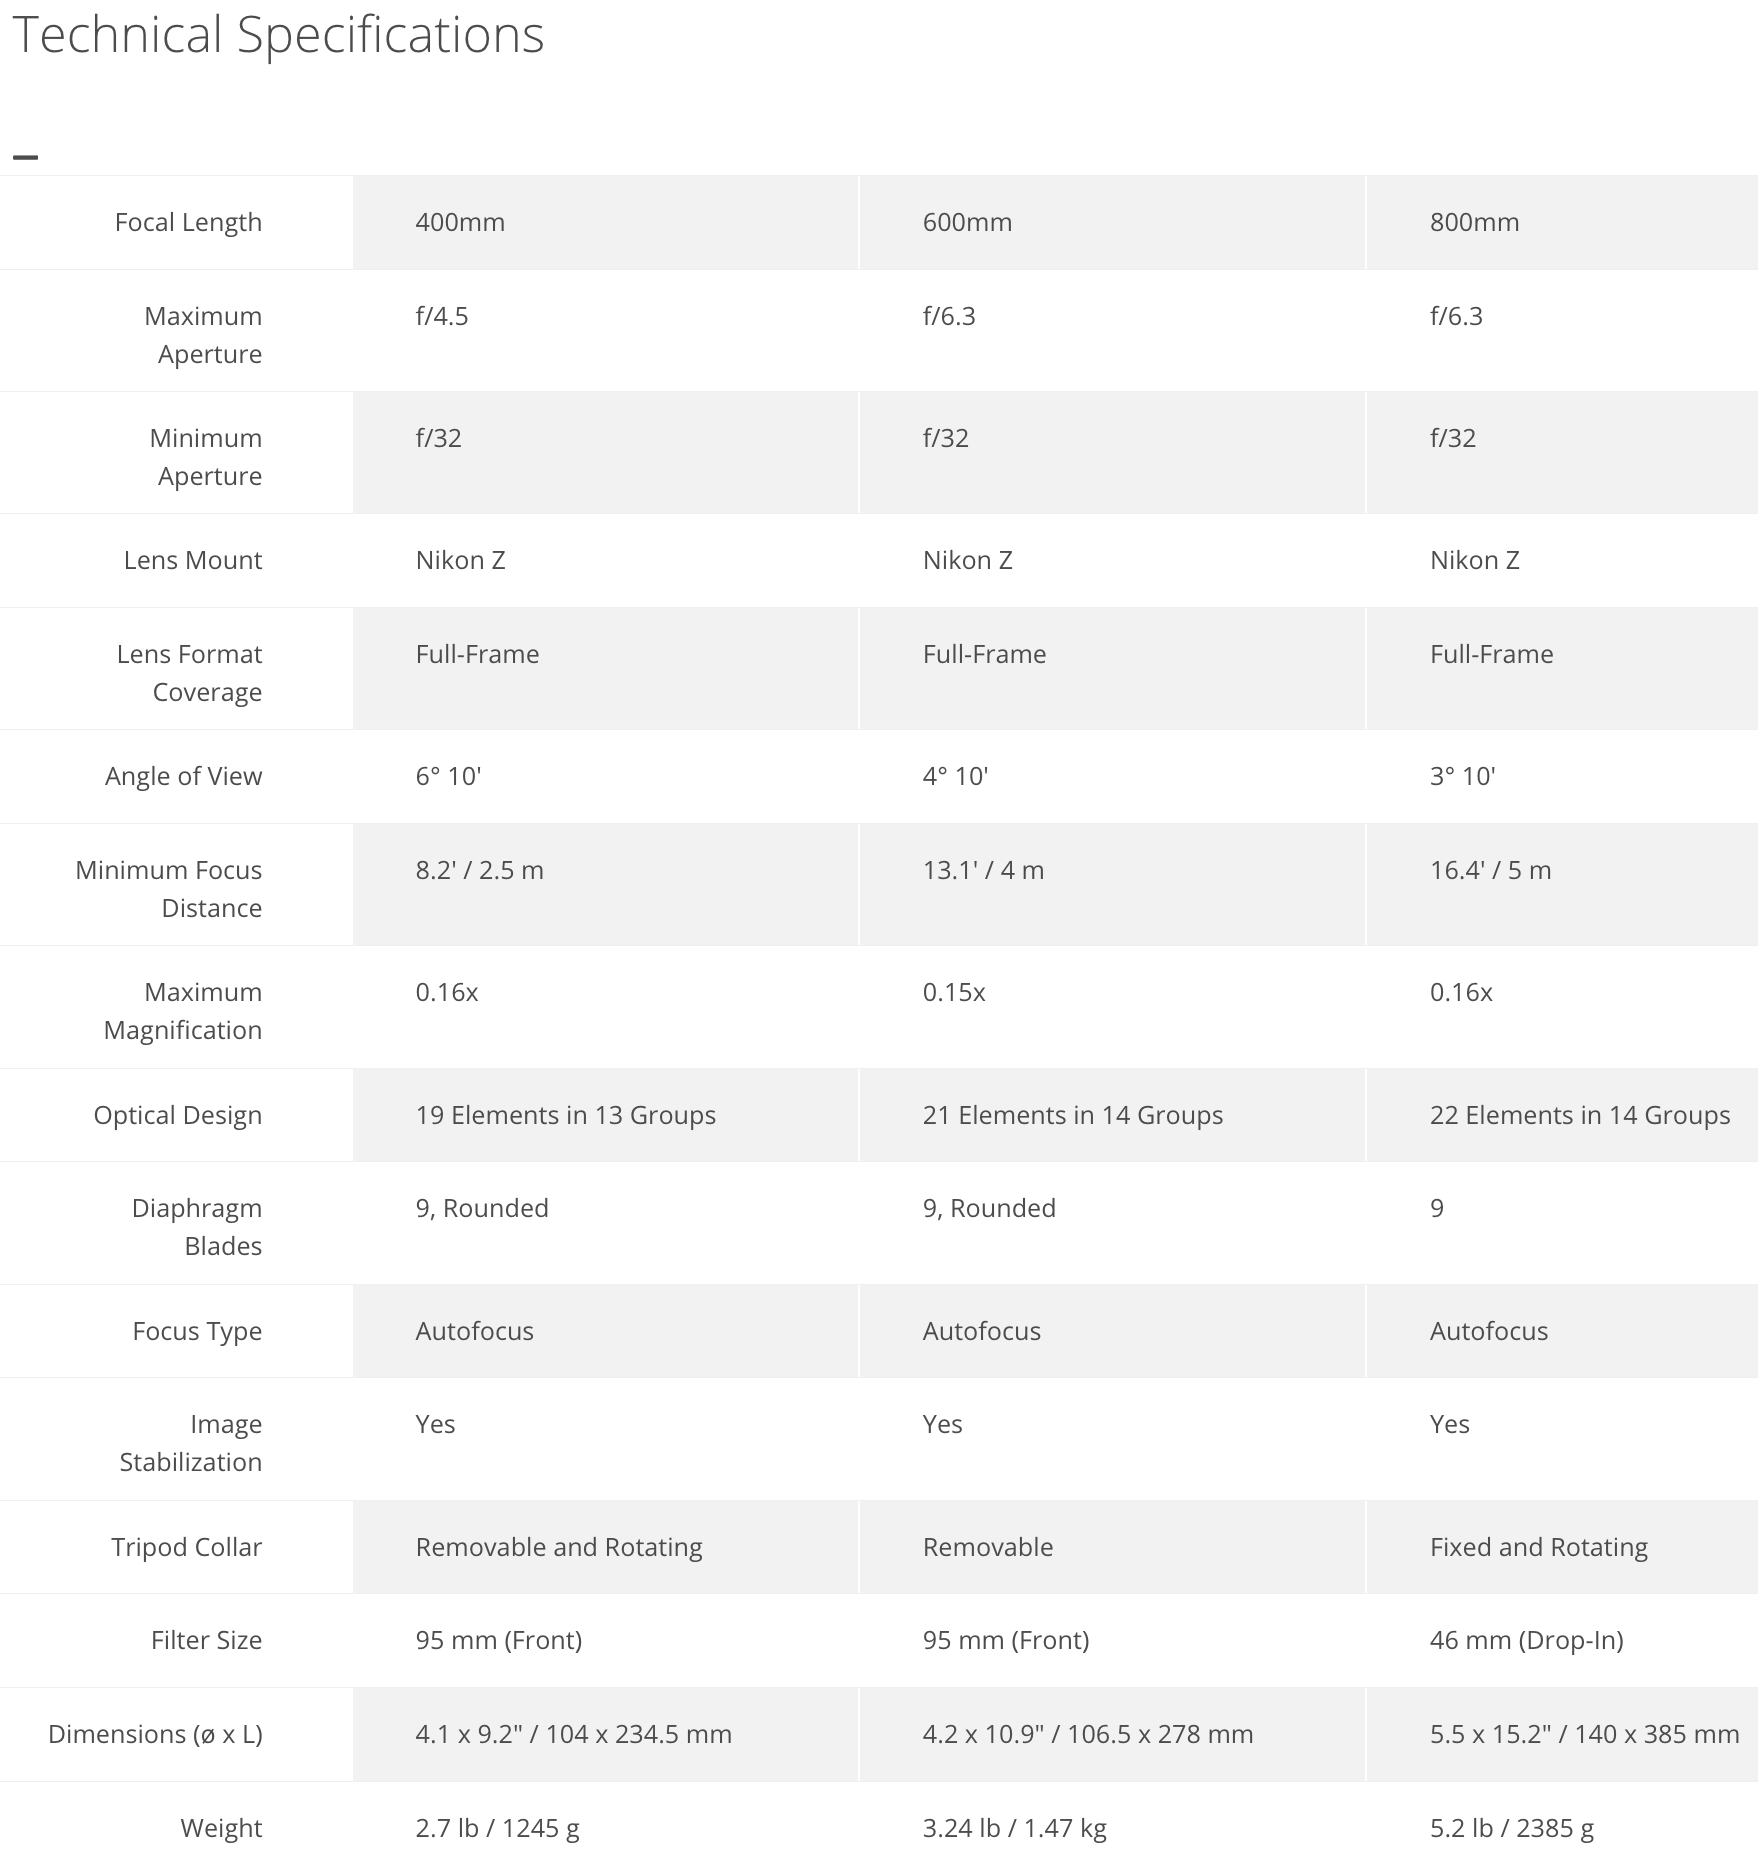This screenshot has width=1758, height=1866.
Task: Click the 6° 10' angle of view value
Action: 448,776
